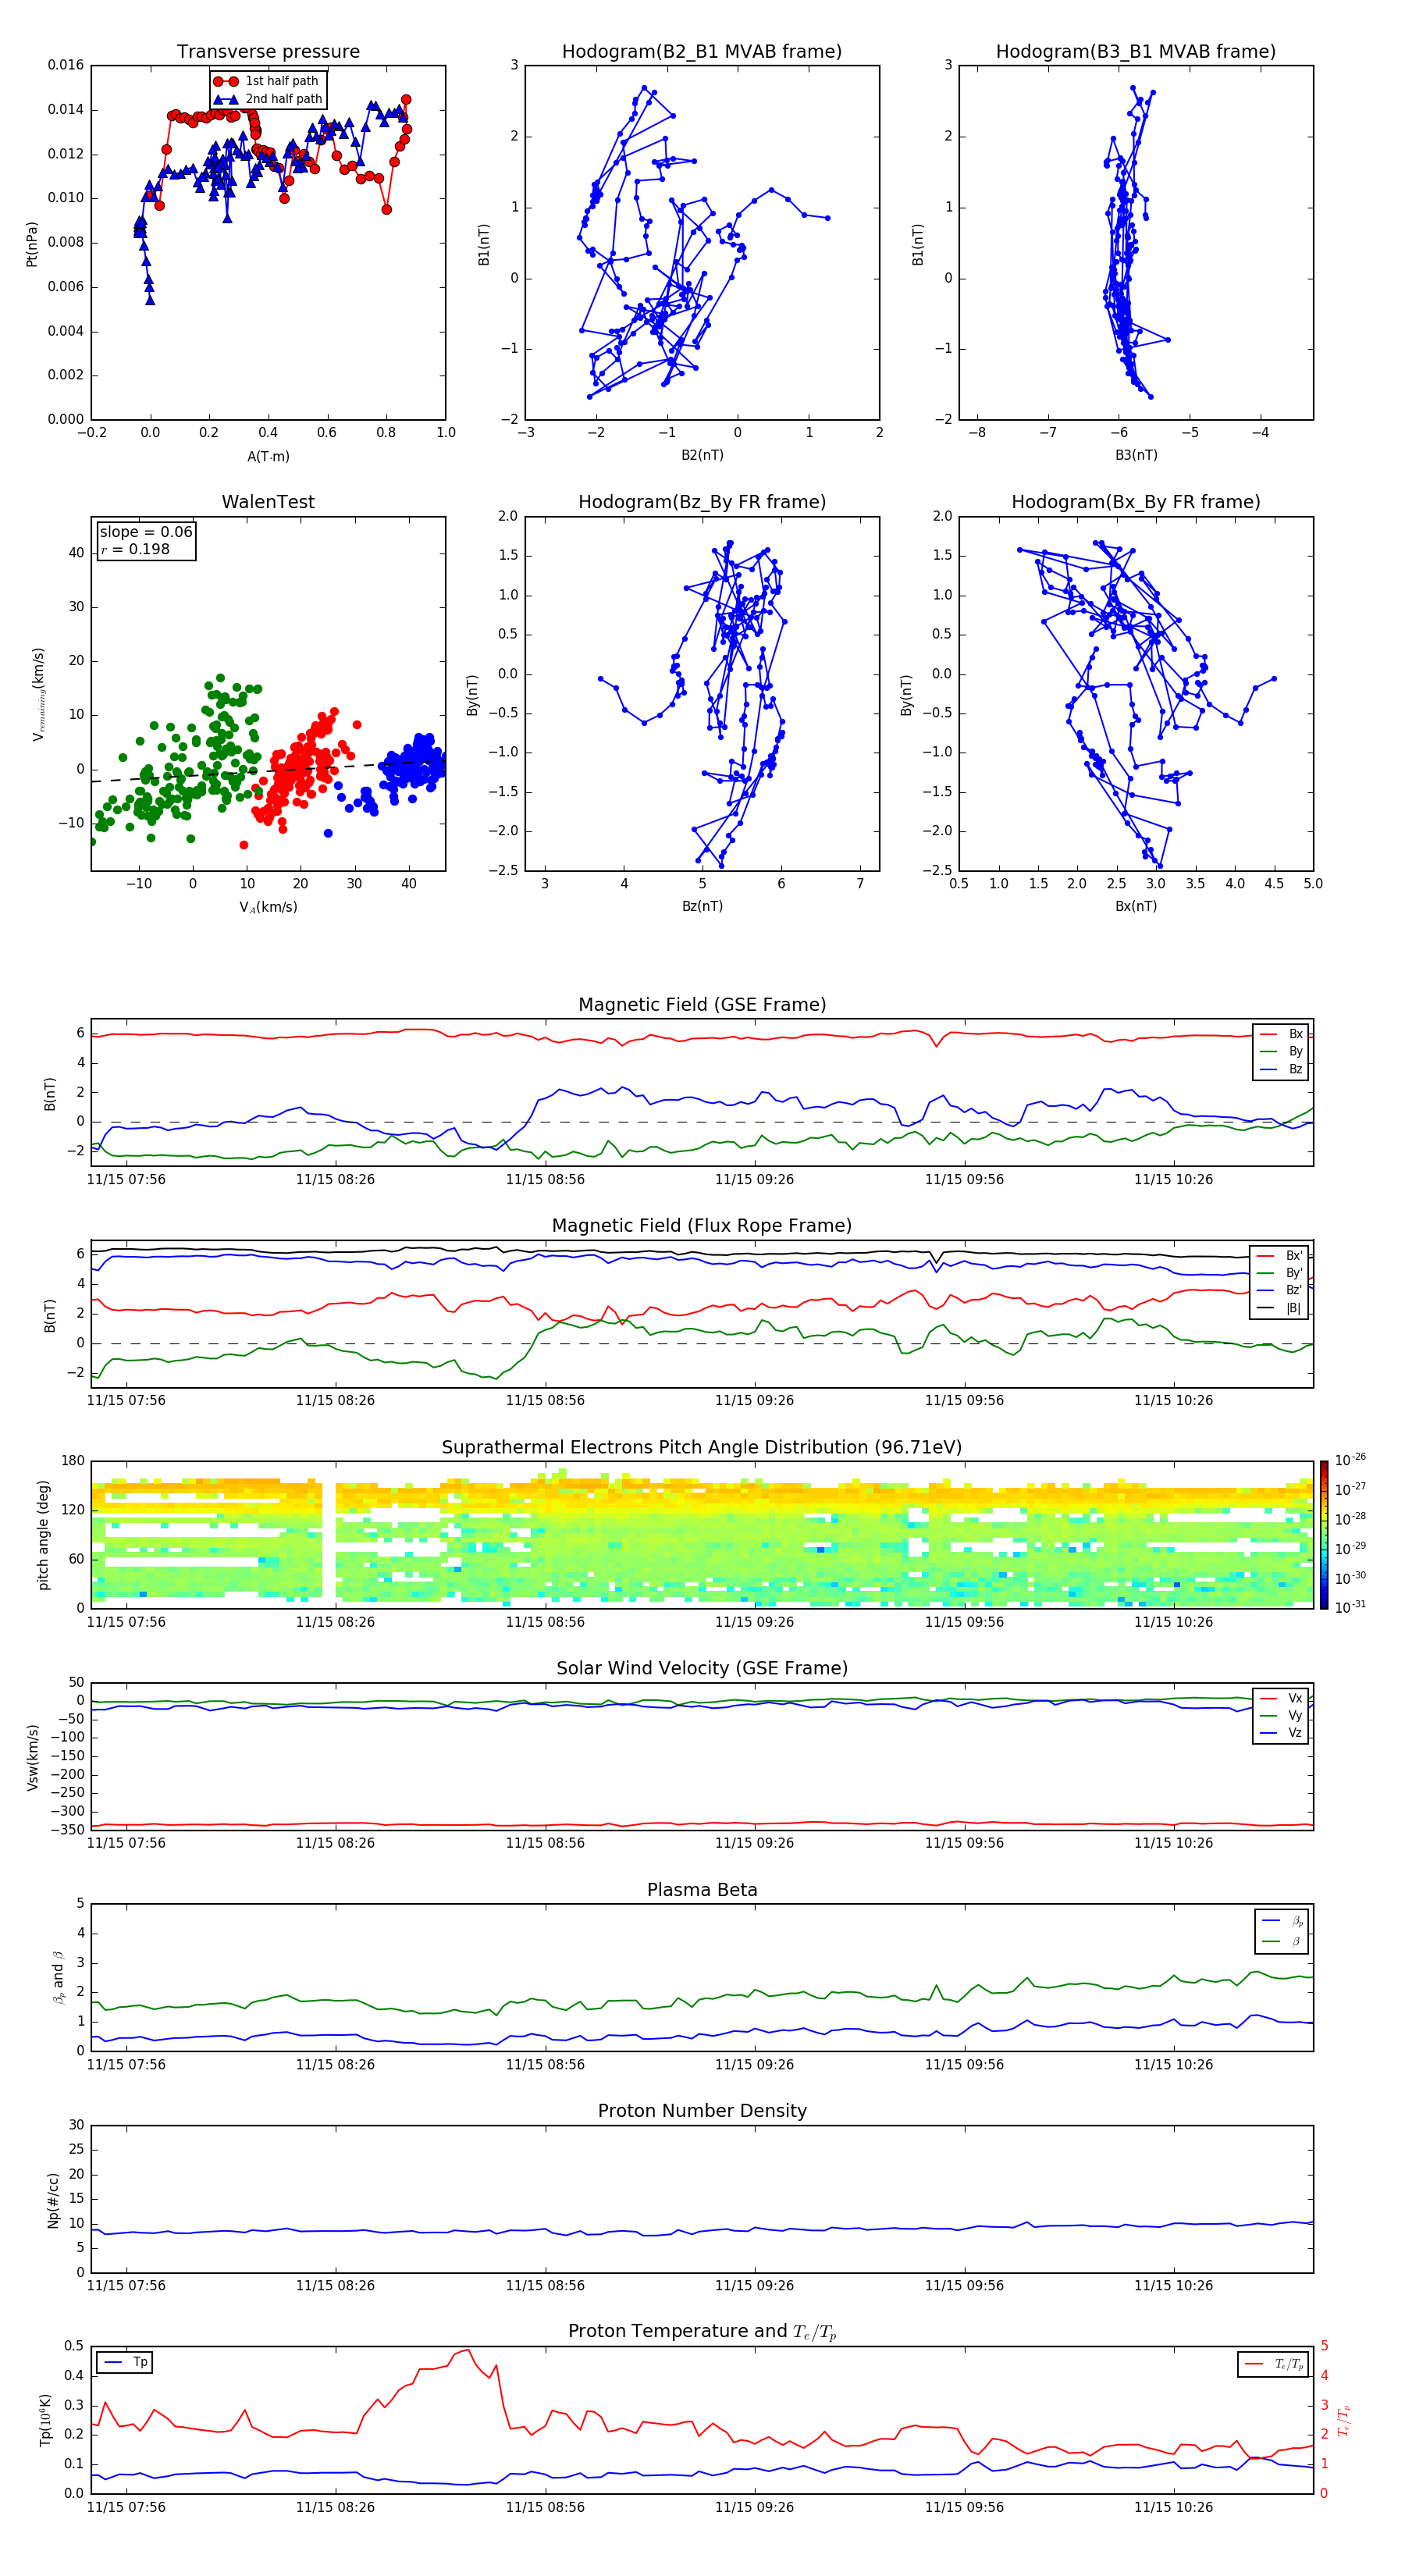1405x2576 pixels.
Task: Select 'Vz' in the velocity legend
Action: pos(1282,1733)
